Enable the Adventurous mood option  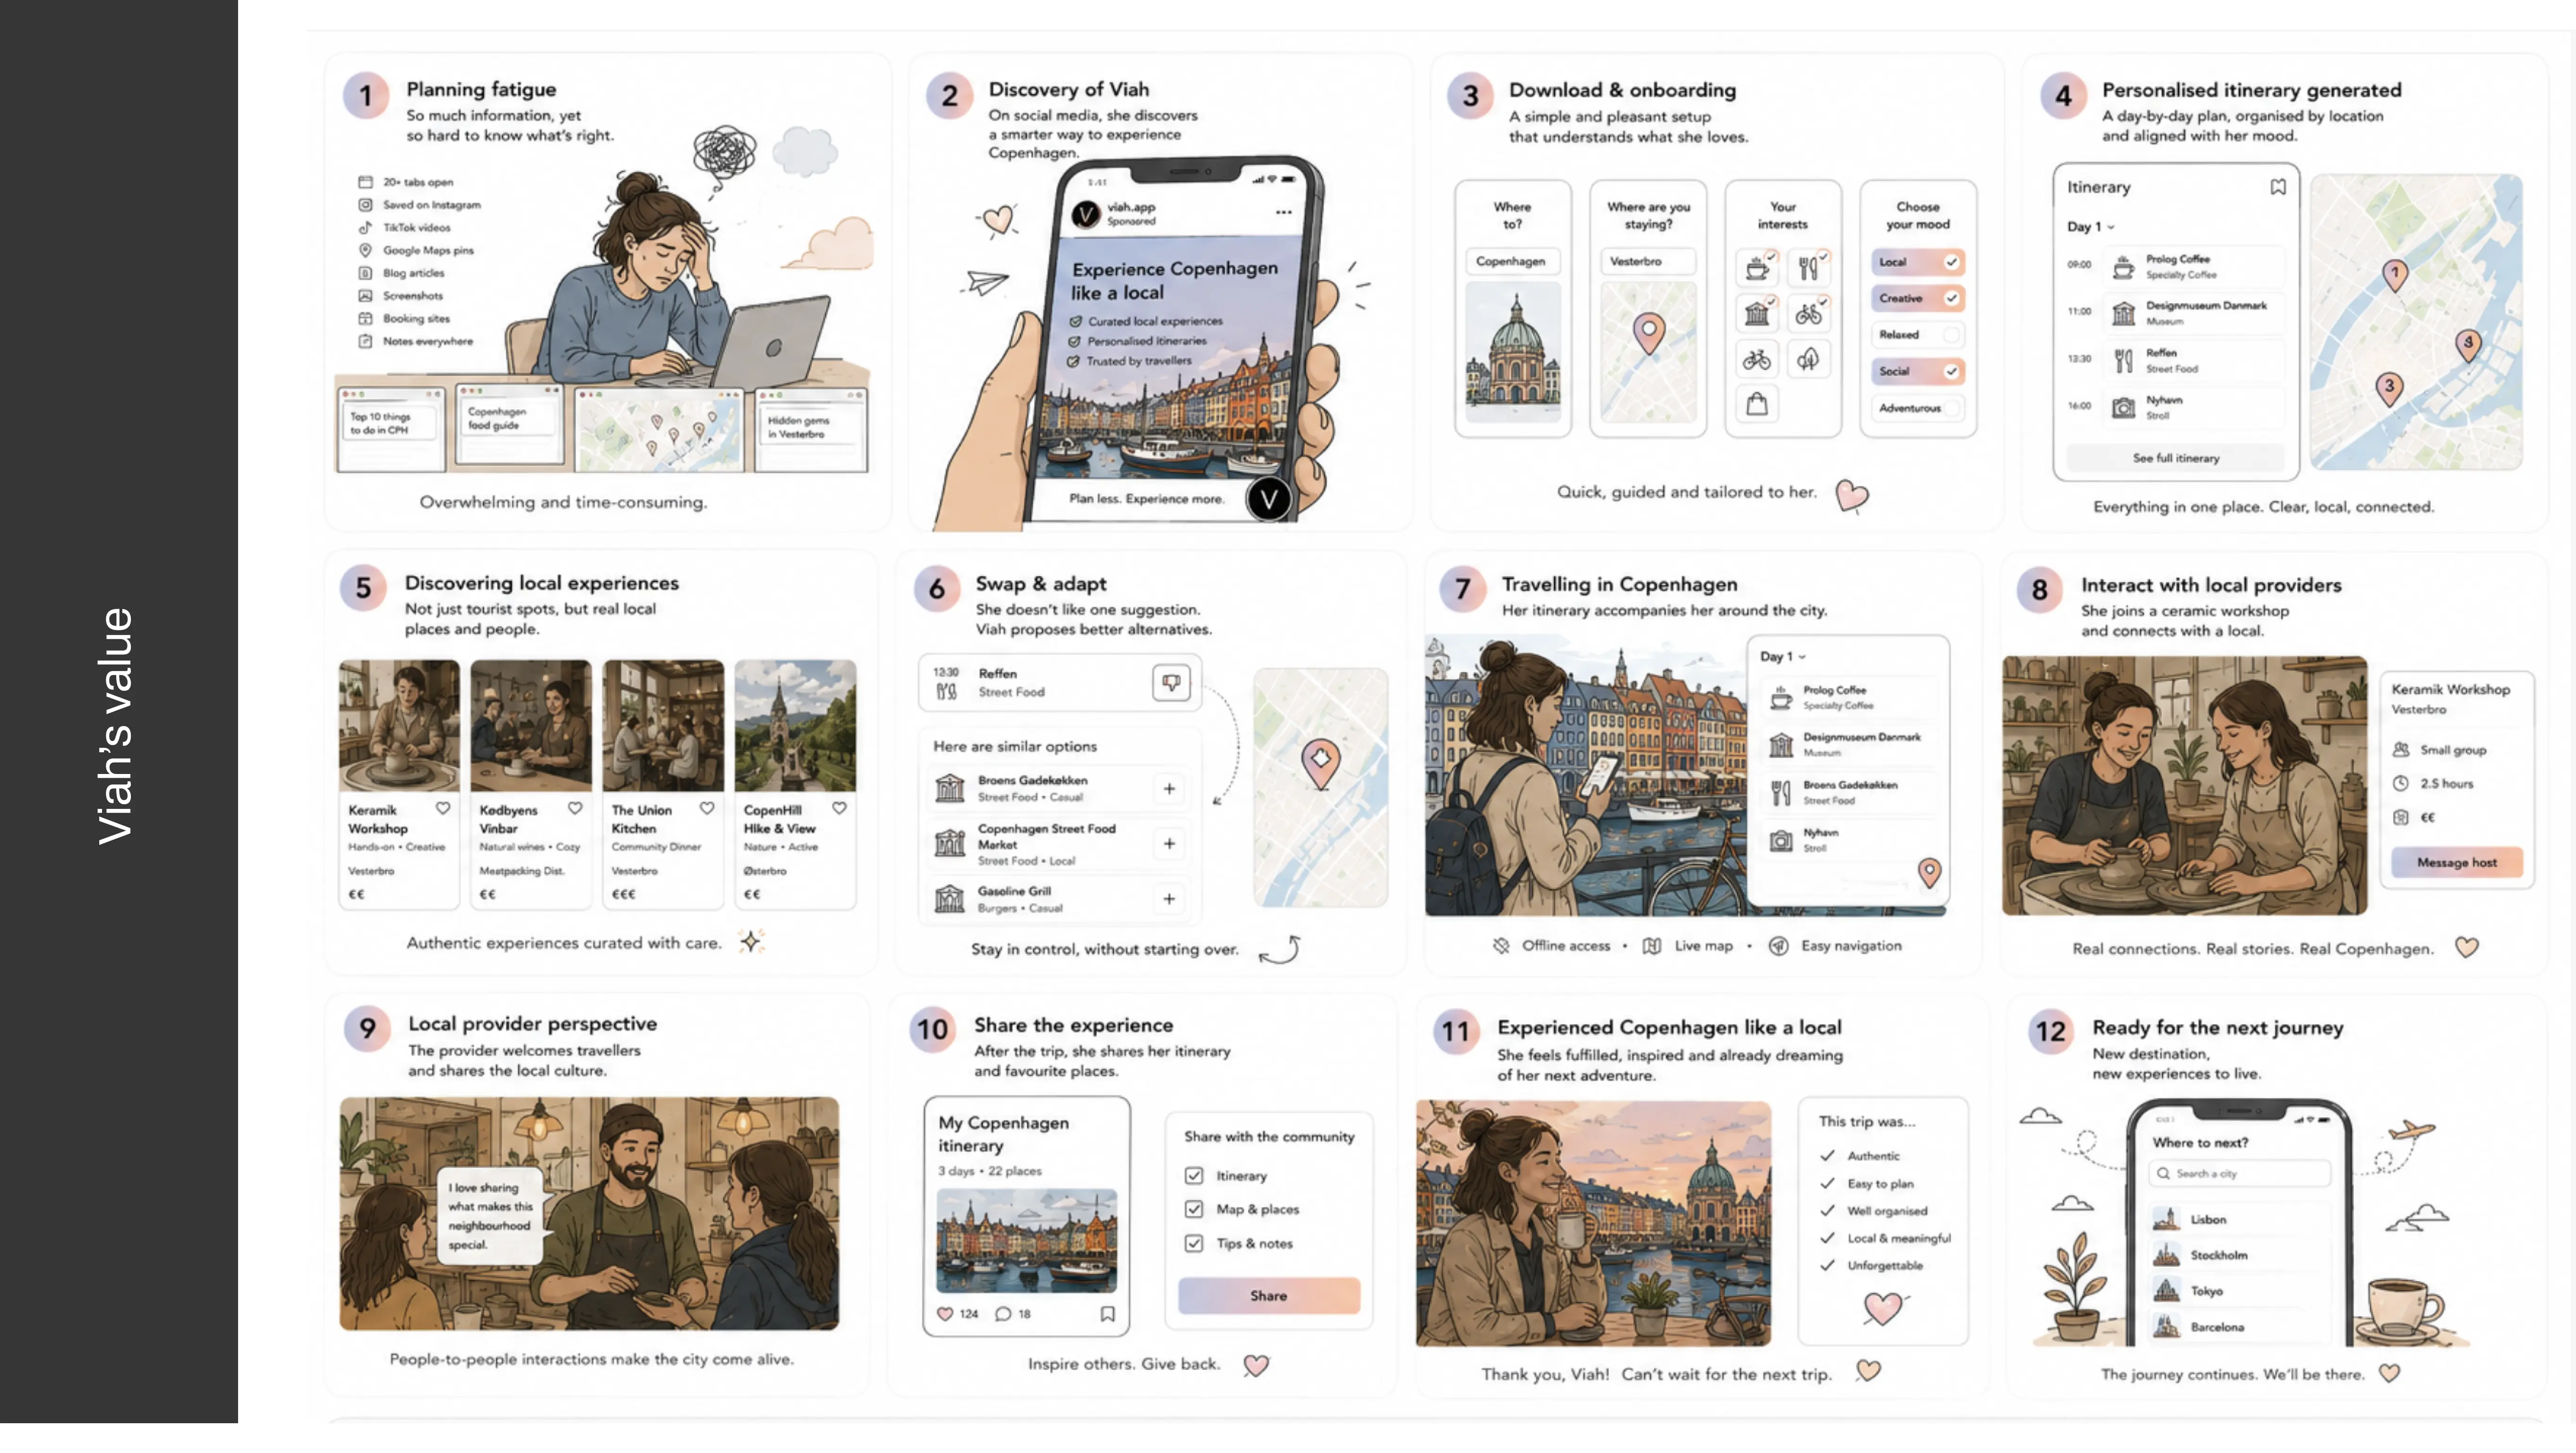1917,408
